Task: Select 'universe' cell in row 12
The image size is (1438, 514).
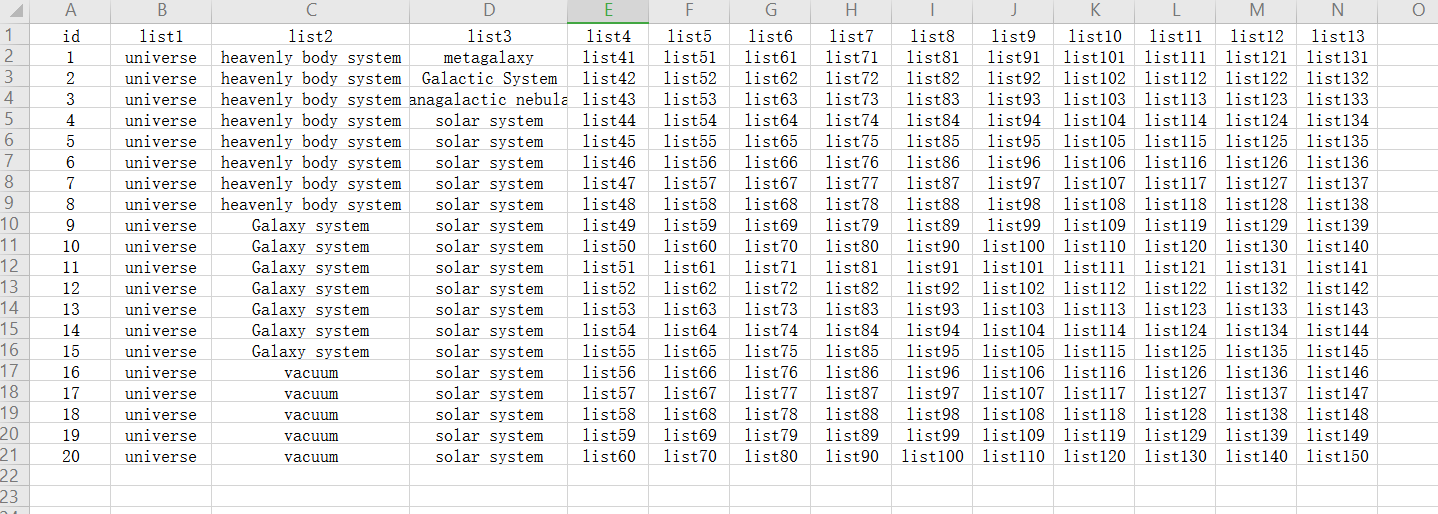Action: [x=161, y=267]
